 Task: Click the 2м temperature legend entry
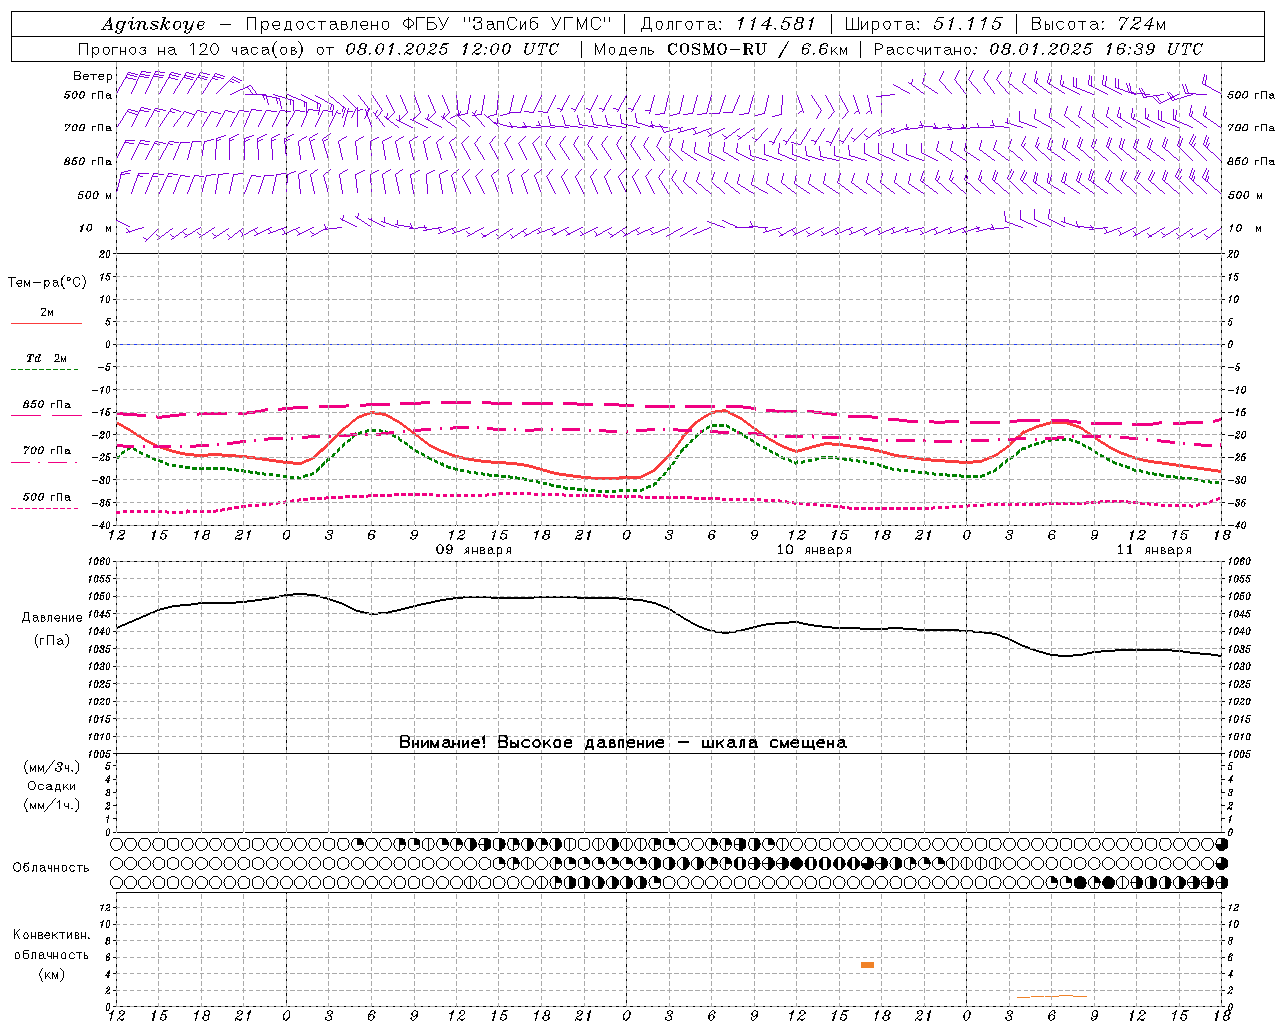click(46, 314)
